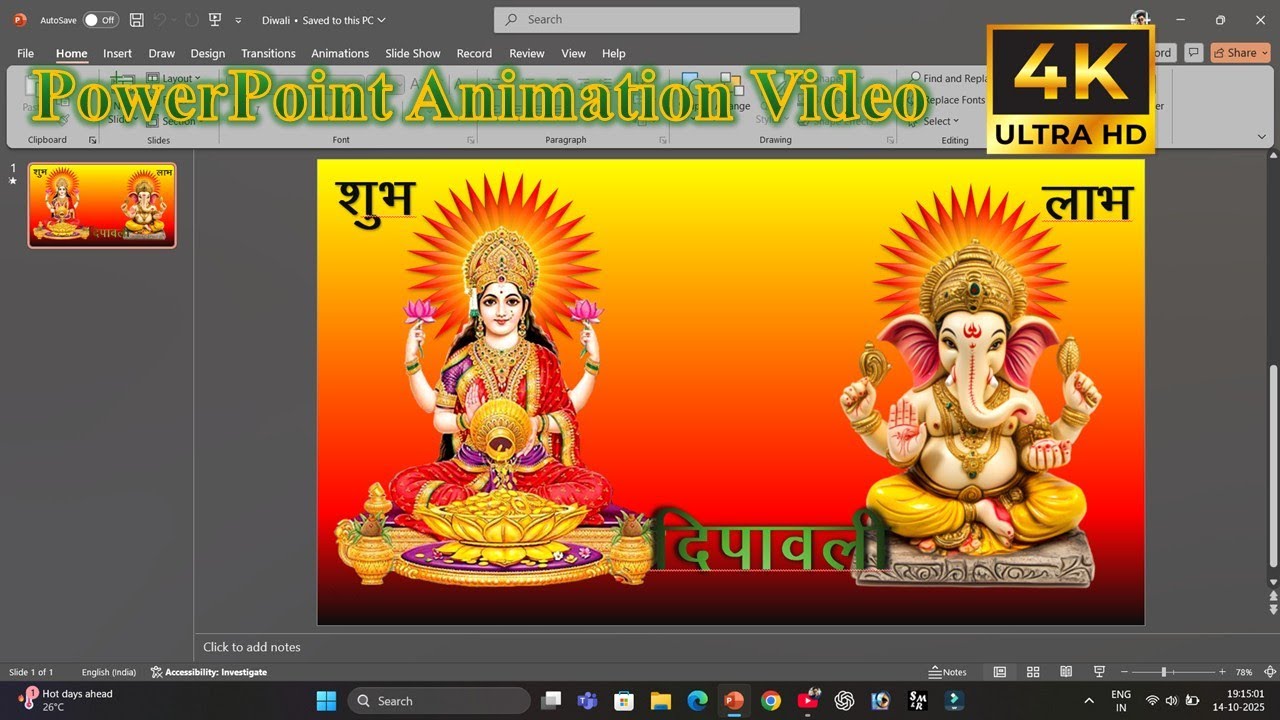
Task: Click the zoom in plus button
Action: point(1223,672)
